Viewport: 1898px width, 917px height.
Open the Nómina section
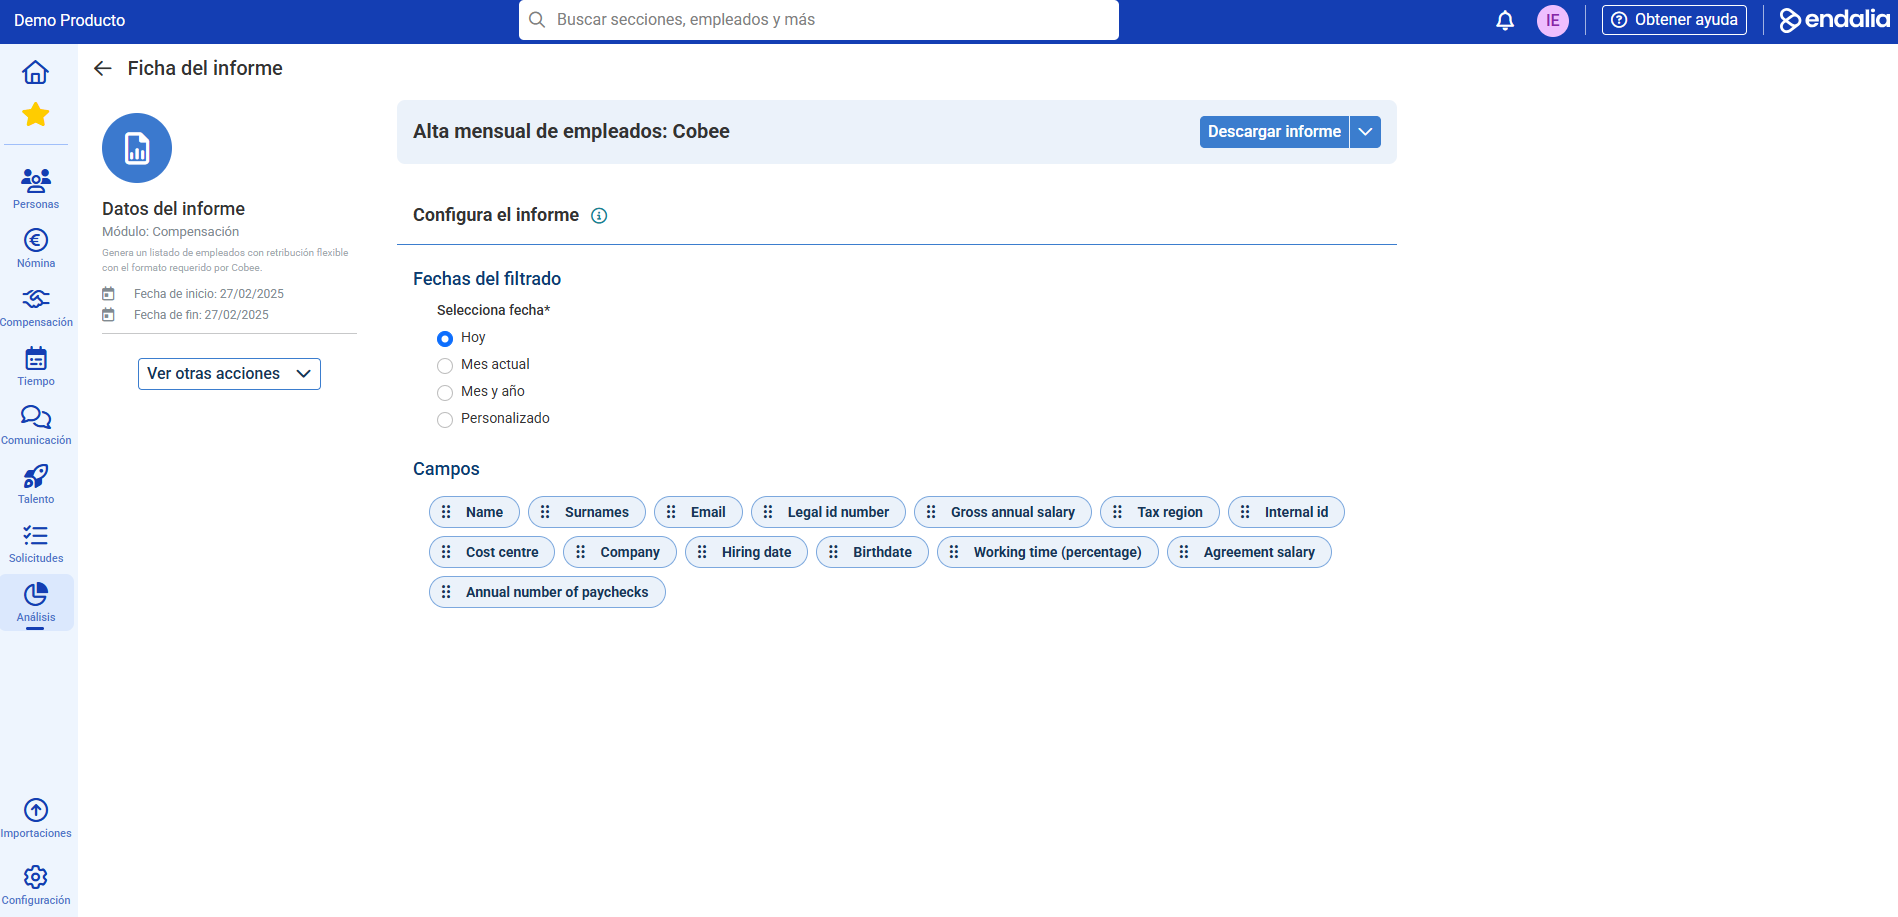36,248
